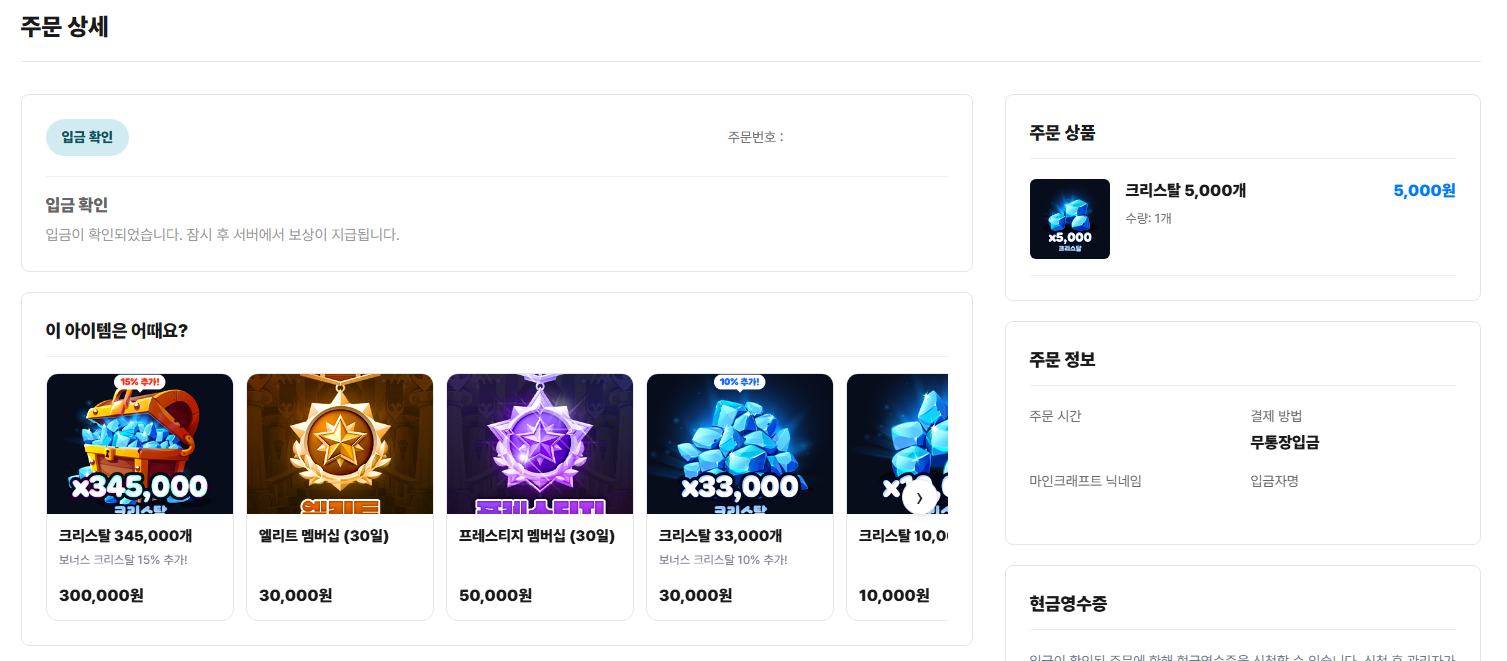Click the blue 5,000원 order price
The image size is (1507, 661).
(1424, 191)
